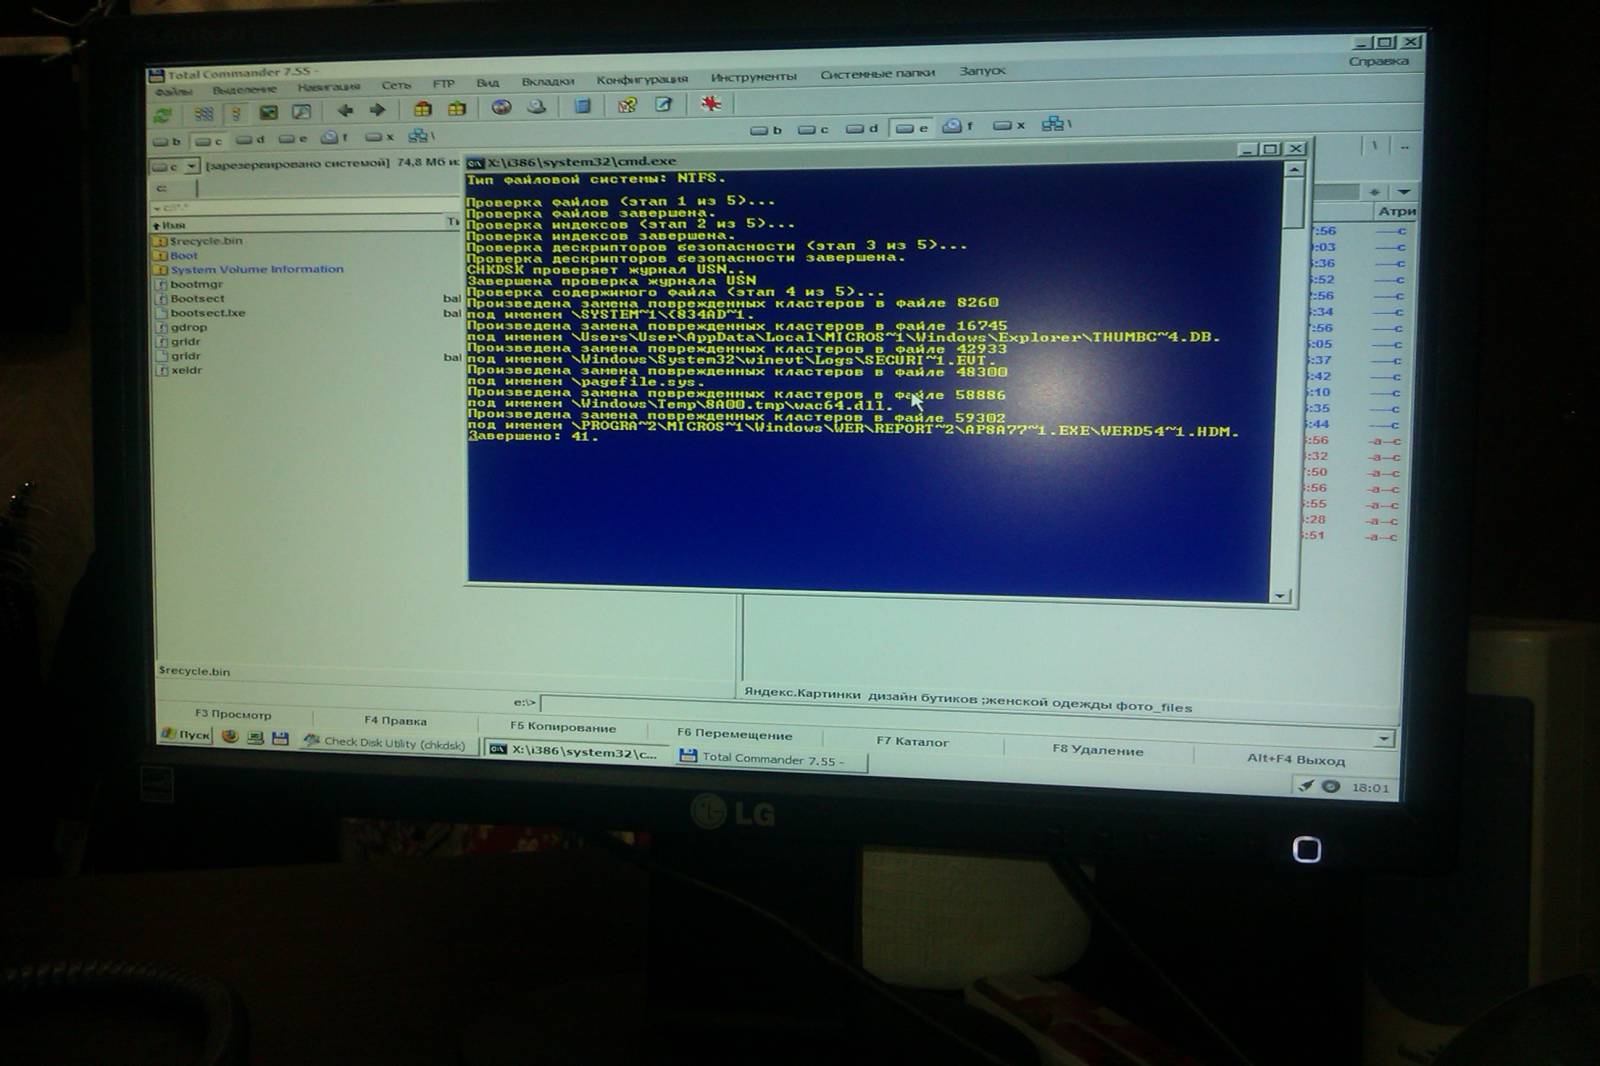Screen dimensions: 1600x1066
Task: Click the refresh panel toolbar icon
Action: (162, 115)
